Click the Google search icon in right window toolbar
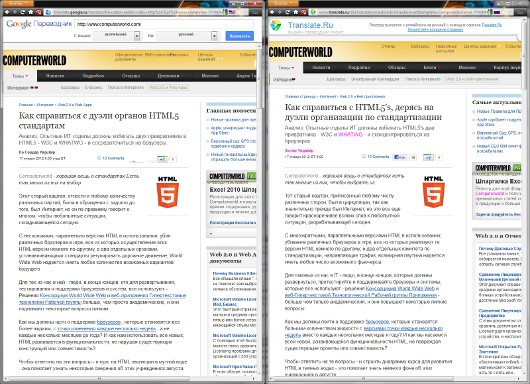 [491, 12]
